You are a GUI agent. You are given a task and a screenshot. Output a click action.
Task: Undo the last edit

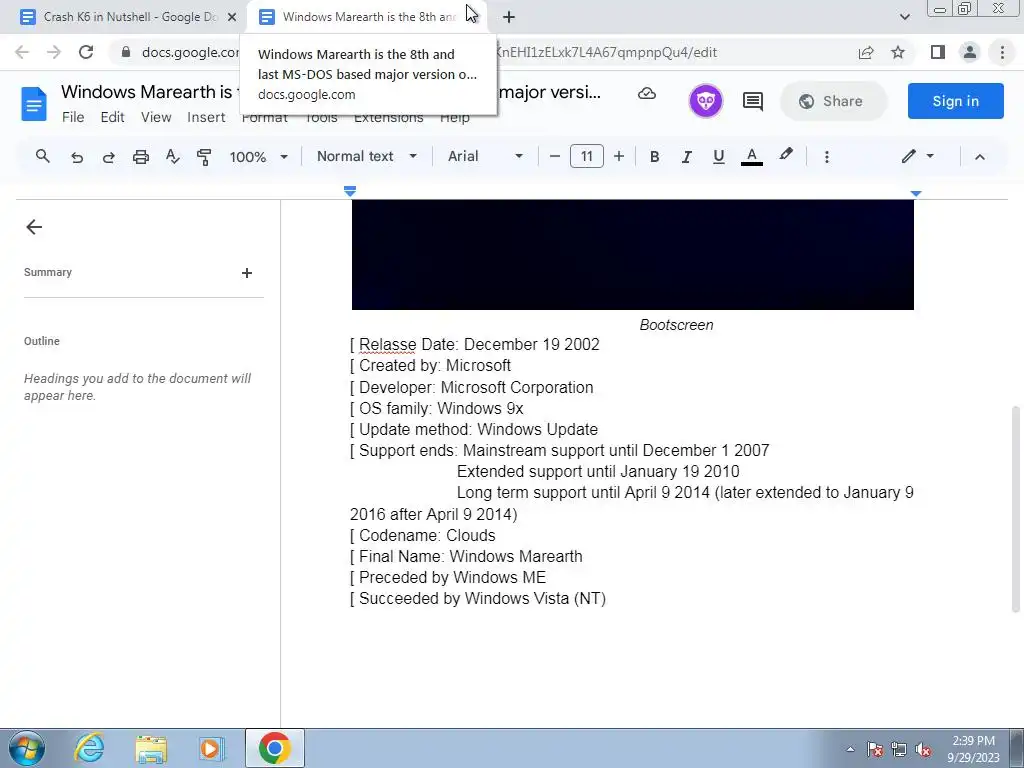pos(76,157)
